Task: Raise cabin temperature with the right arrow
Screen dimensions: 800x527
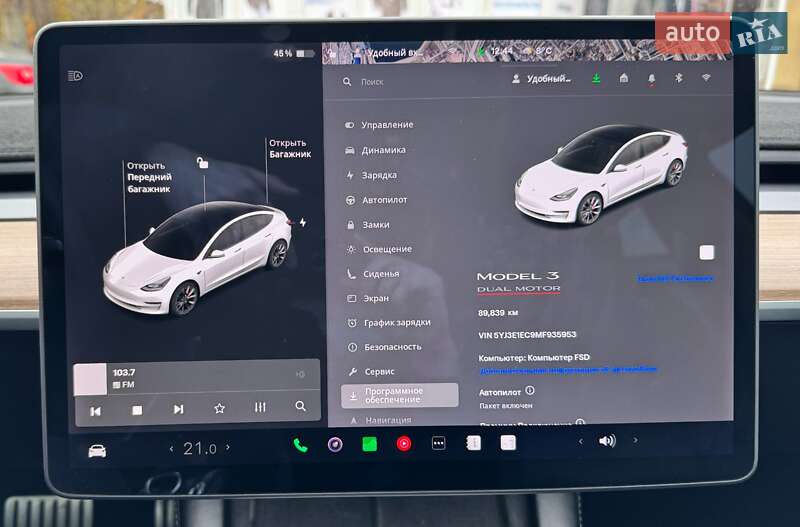Action: pyautogui.click(x=228, y=447)
